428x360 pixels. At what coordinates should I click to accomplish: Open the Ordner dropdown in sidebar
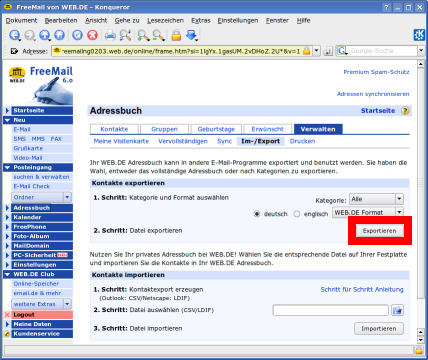41,197
